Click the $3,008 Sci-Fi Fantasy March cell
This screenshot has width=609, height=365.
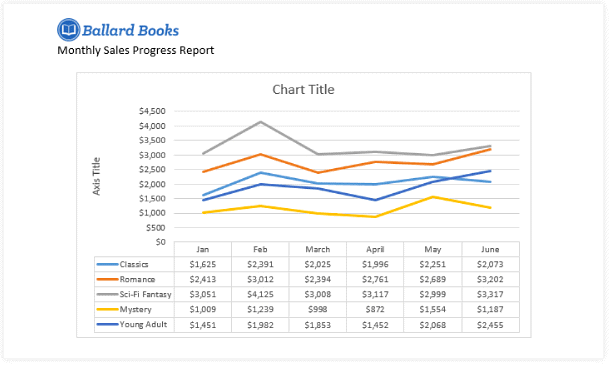coord(318,294)
